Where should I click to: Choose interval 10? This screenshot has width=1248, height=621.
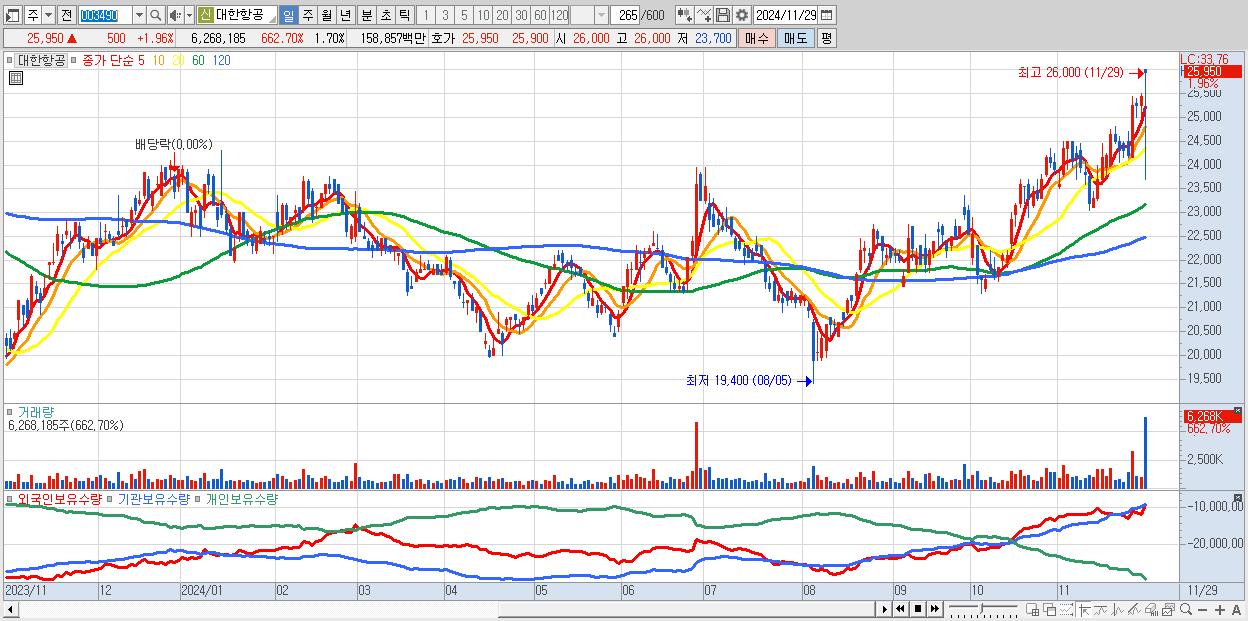tap(483, 15)
